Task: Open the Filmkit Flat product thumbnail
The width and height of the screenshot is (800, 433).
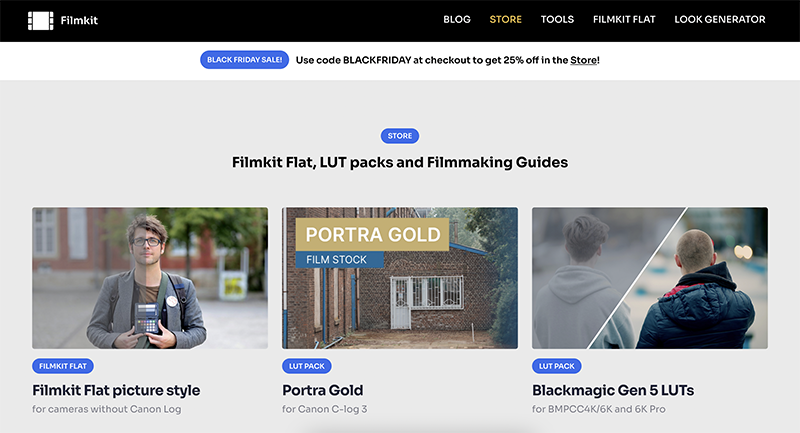Action: point(150,277)
